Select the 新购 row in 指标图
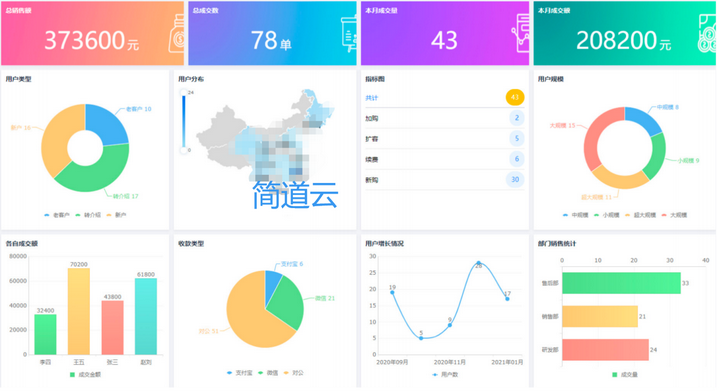This screenshot has height=391, width=720. point(444,180)
